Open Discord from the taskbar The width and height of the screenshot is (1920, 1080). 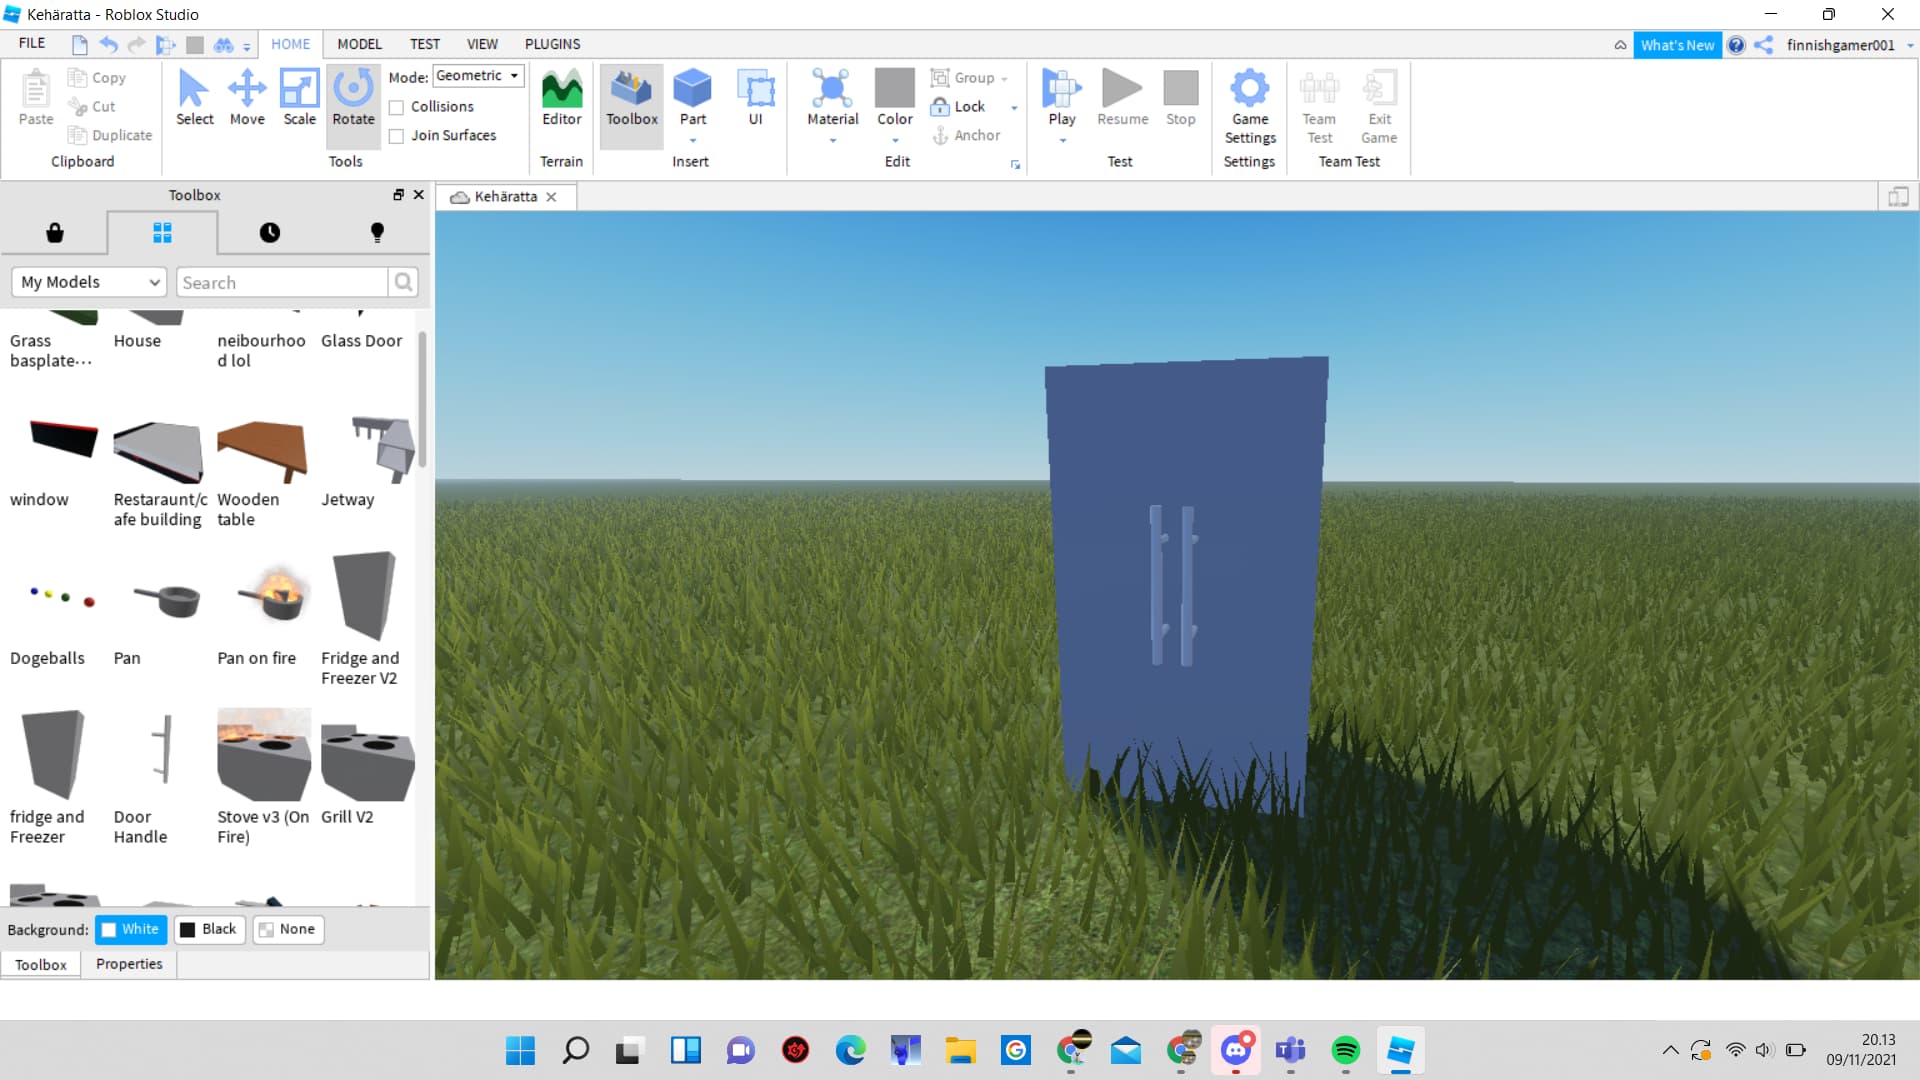(x=1236, y=1050)
